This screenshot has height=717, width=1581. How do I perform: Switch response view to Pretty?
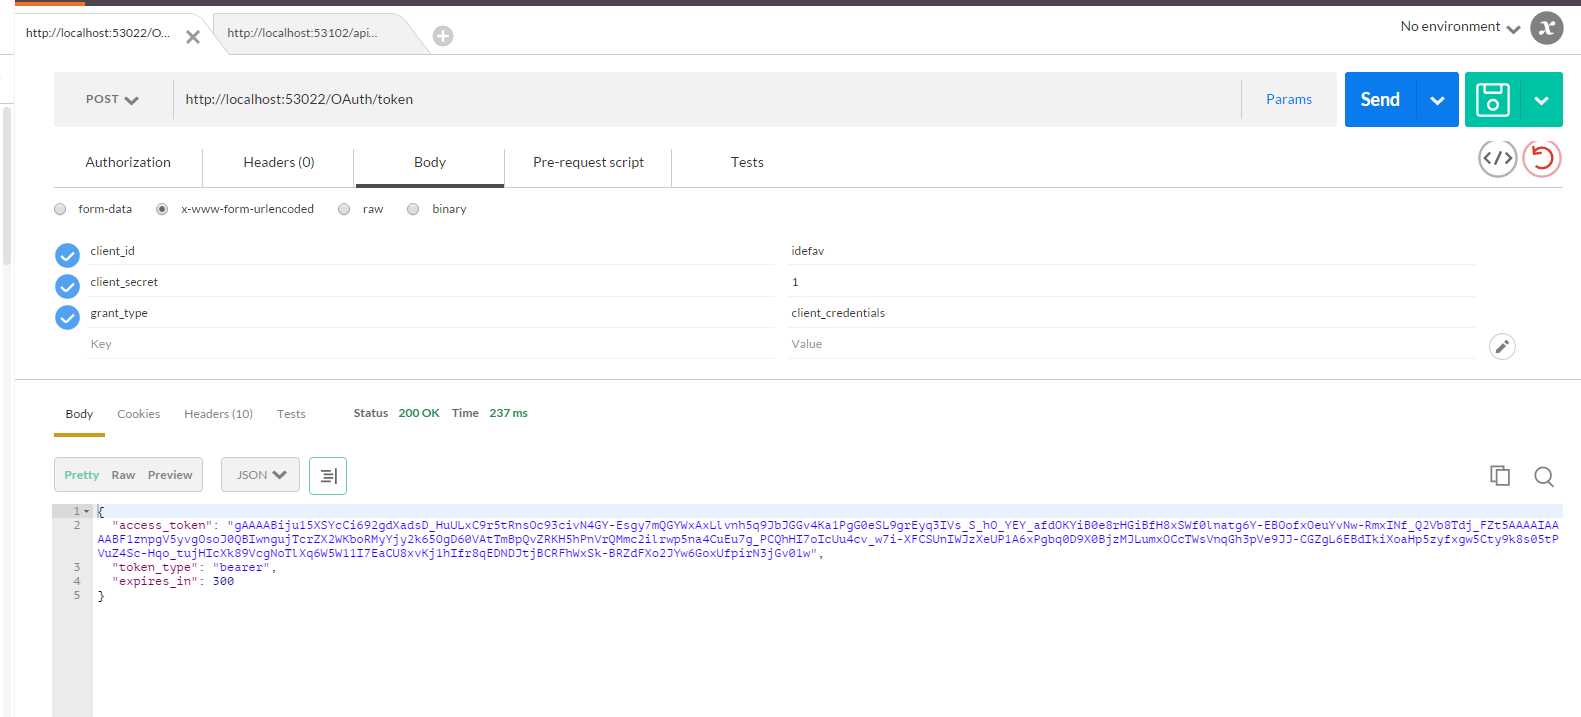click(x=82, y=475)
